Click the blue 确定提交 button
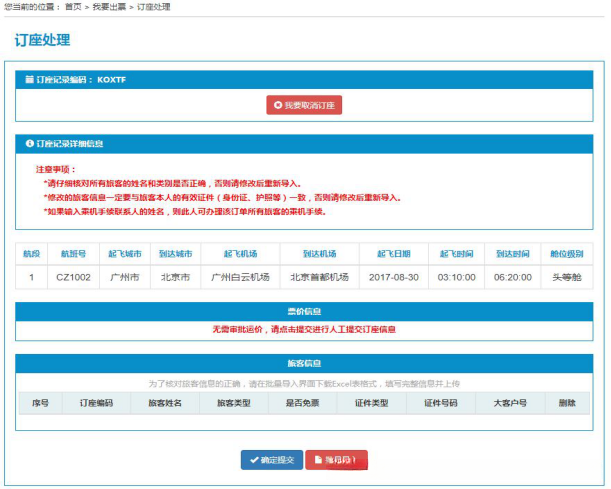 [x=272, y=460]
